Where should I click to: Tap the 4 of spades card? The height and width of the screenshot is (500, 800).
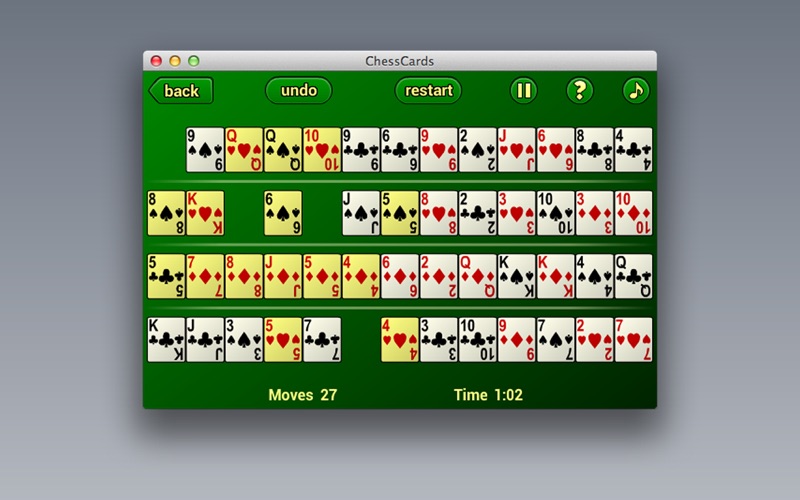(594, 277)
